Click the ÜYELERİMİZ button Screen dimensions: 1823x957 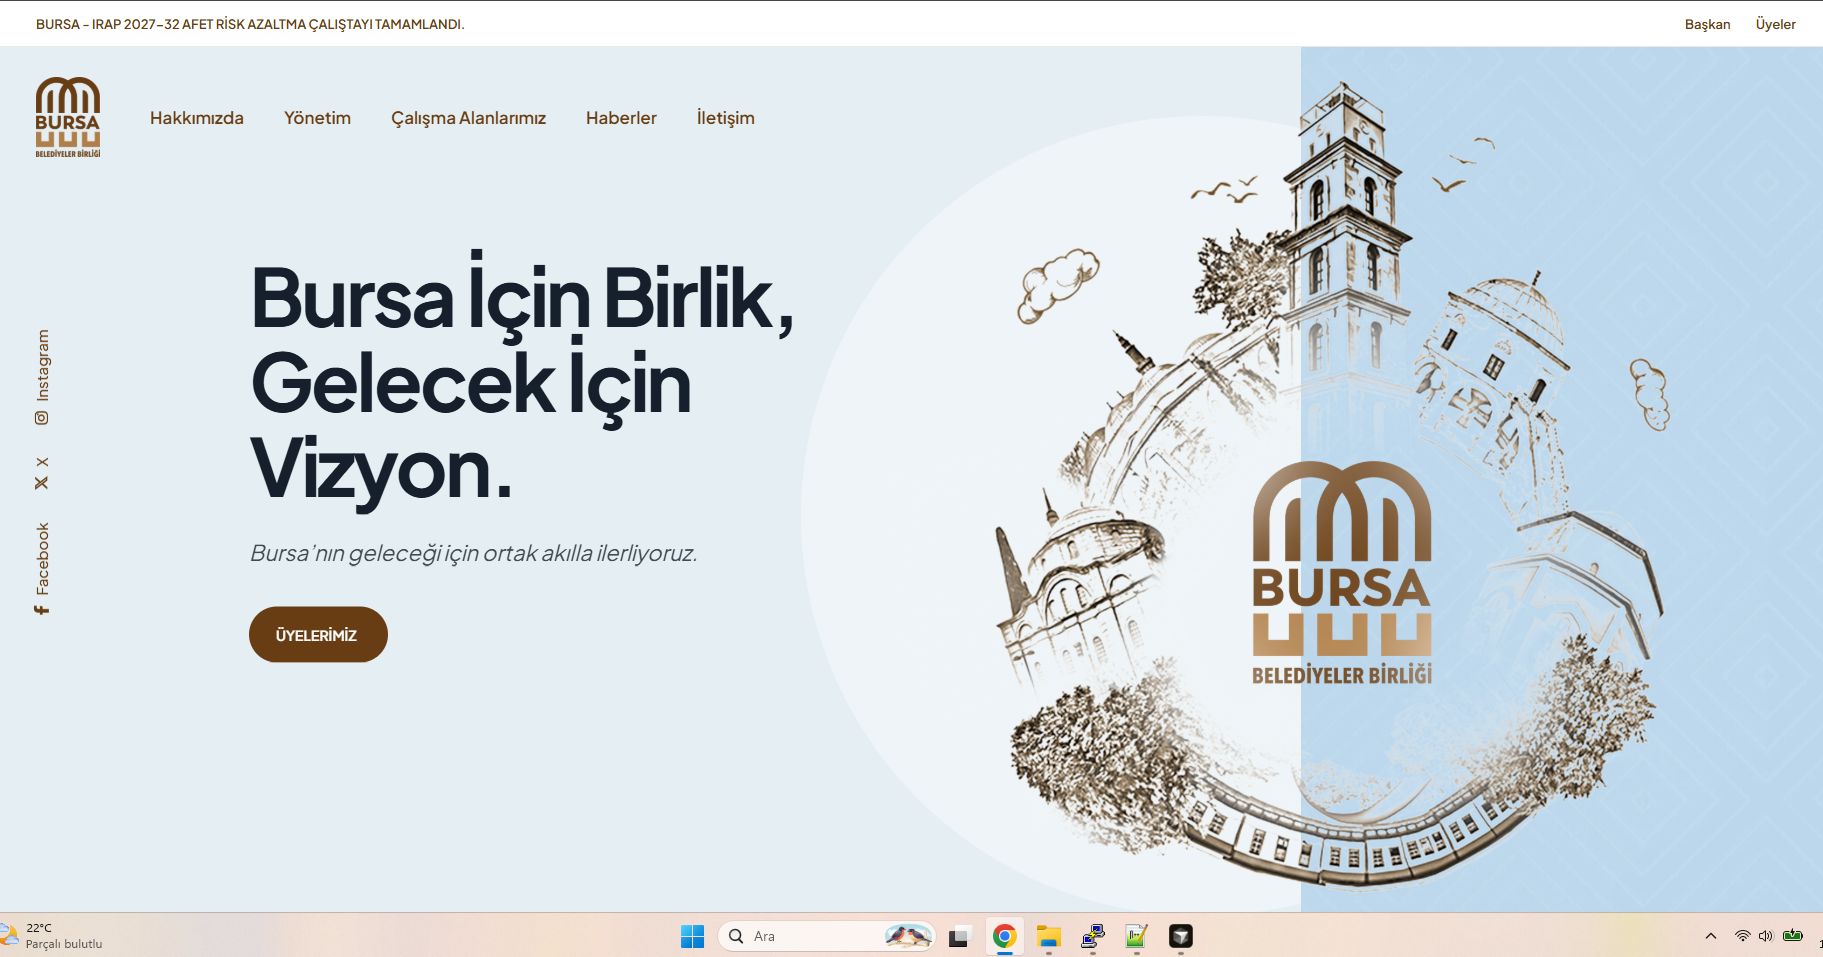click(x=318, y=634)
